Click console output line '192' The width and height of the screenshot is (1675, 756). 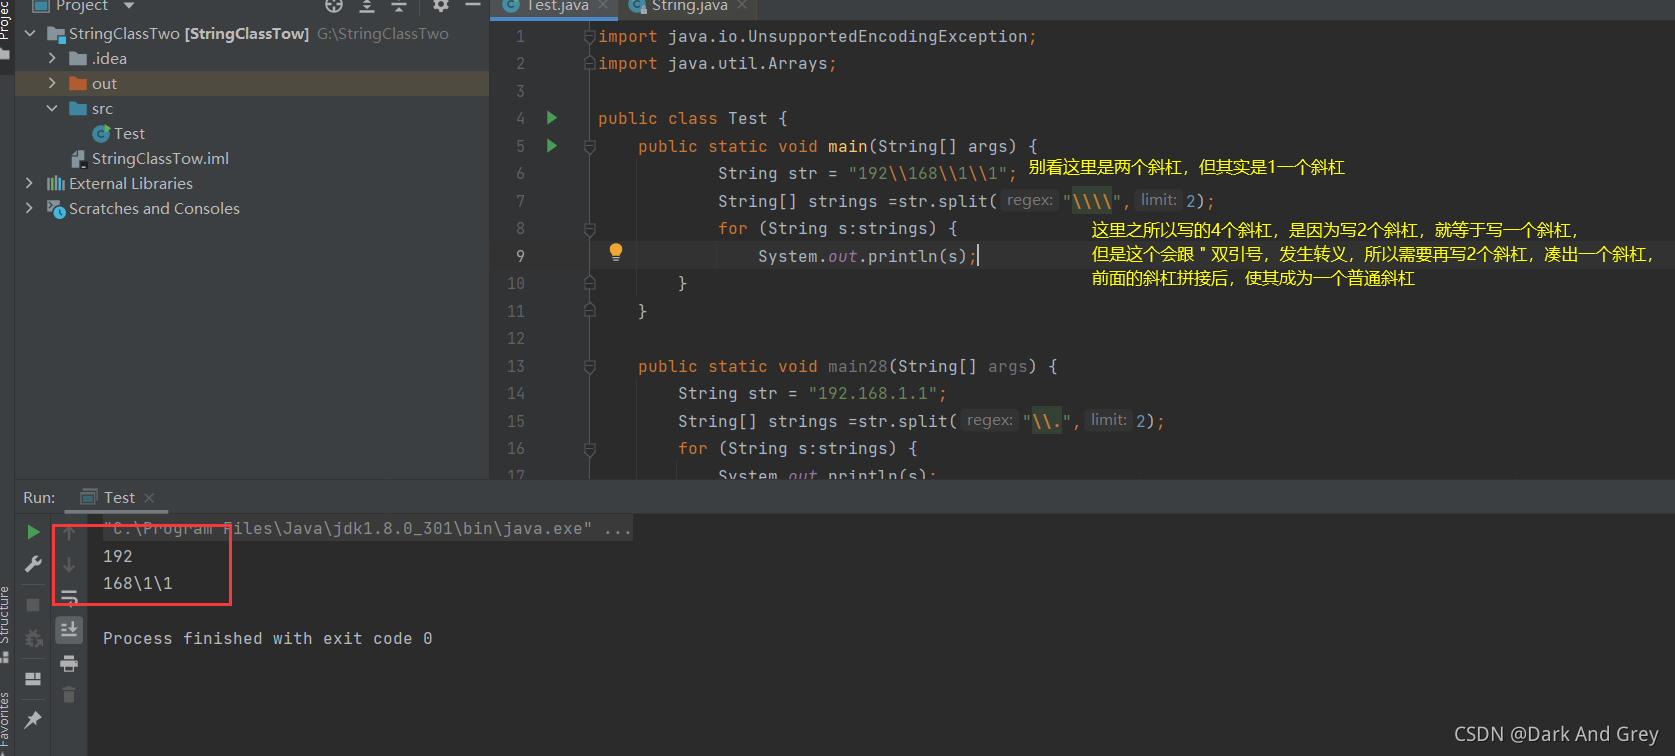point(118,556)
